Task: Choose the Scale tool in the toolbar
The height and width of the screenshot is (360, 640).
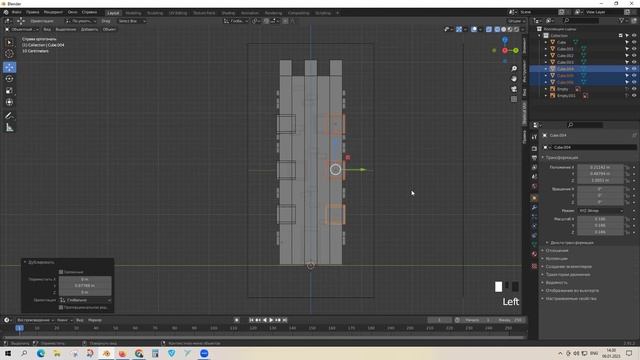Action: (9, 91)
